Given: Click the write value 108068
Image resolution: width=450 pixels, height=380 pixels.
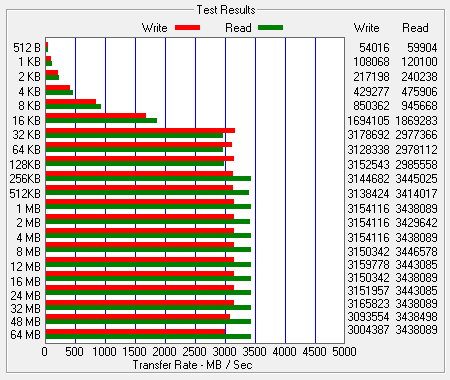Looking at the screenshot, I should pyautogui.click(x=371, y=62).
